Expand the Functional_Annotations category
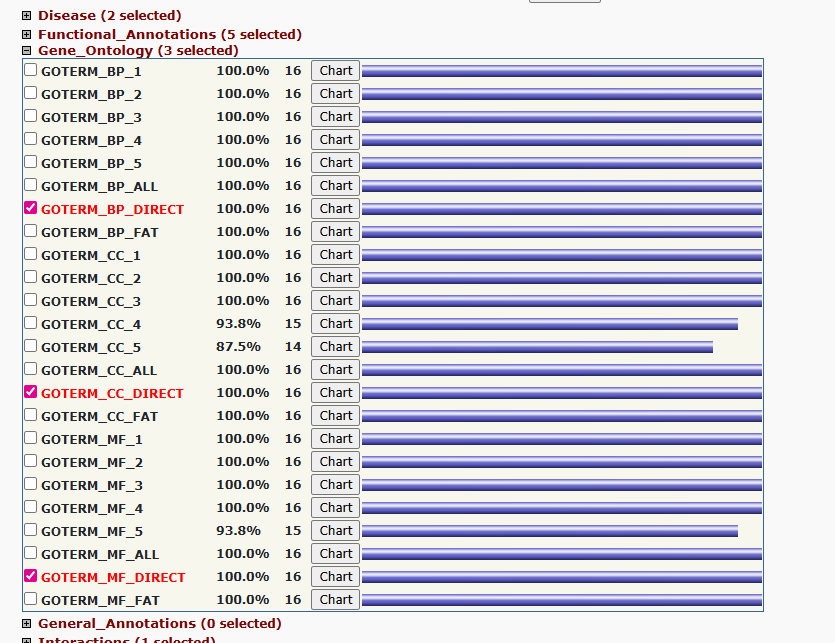Screen dimensions: 835x643 tap(27, 35)
